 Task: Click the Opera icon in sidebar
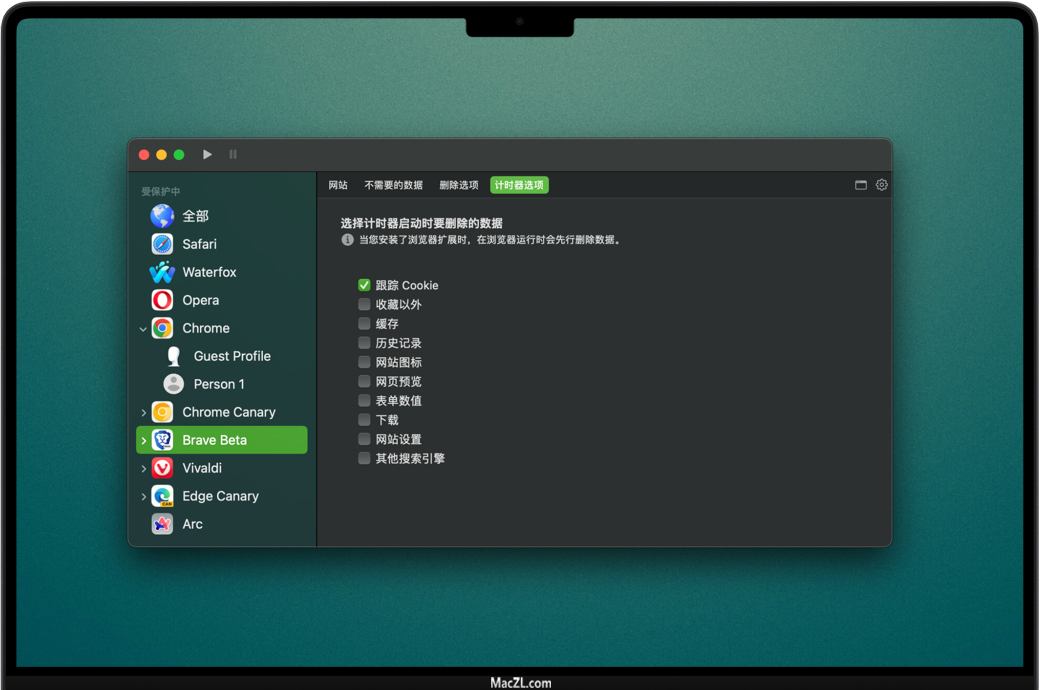pyautogui.click(x=162, y=300)
